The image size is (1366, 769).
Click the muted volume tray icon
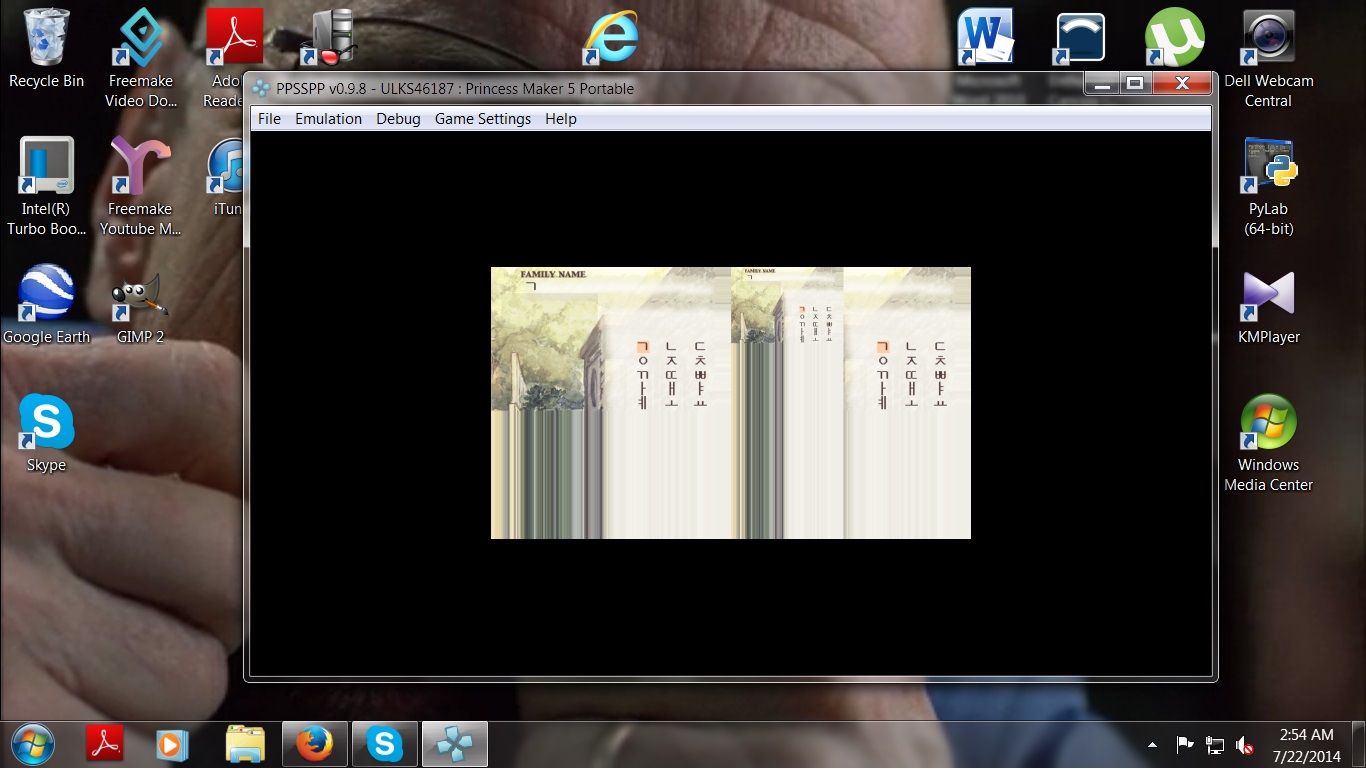pos(1245,745)
